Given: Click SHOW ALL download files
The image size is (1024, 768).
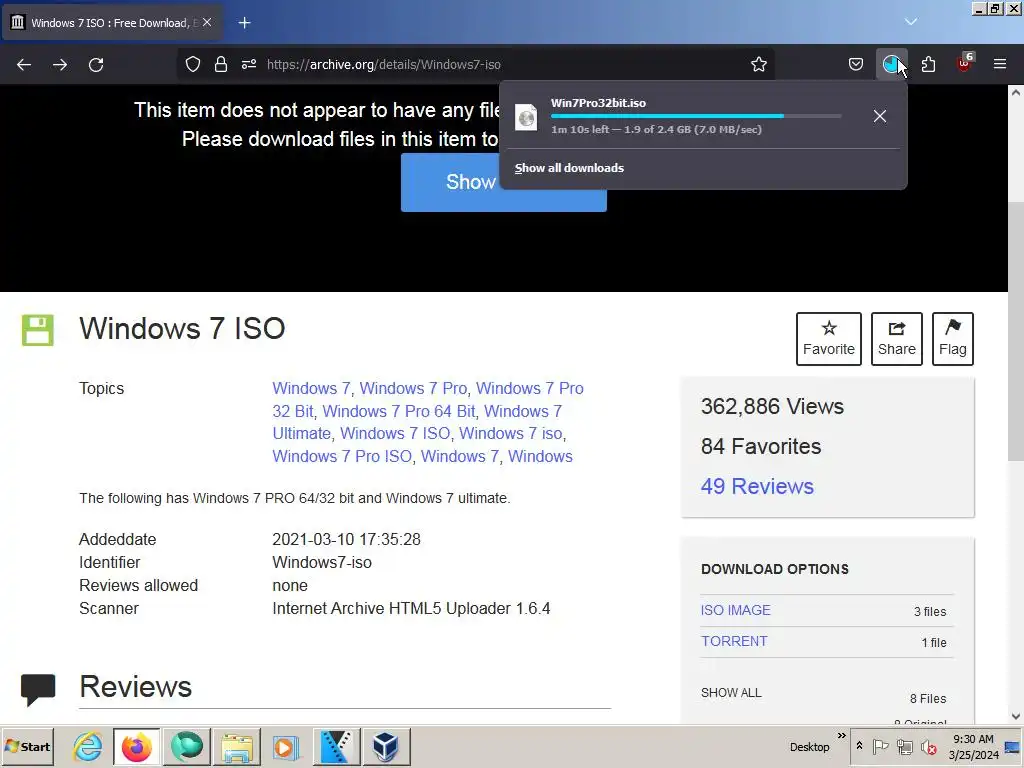Looking at the screenshot, I should coord(731,693).
